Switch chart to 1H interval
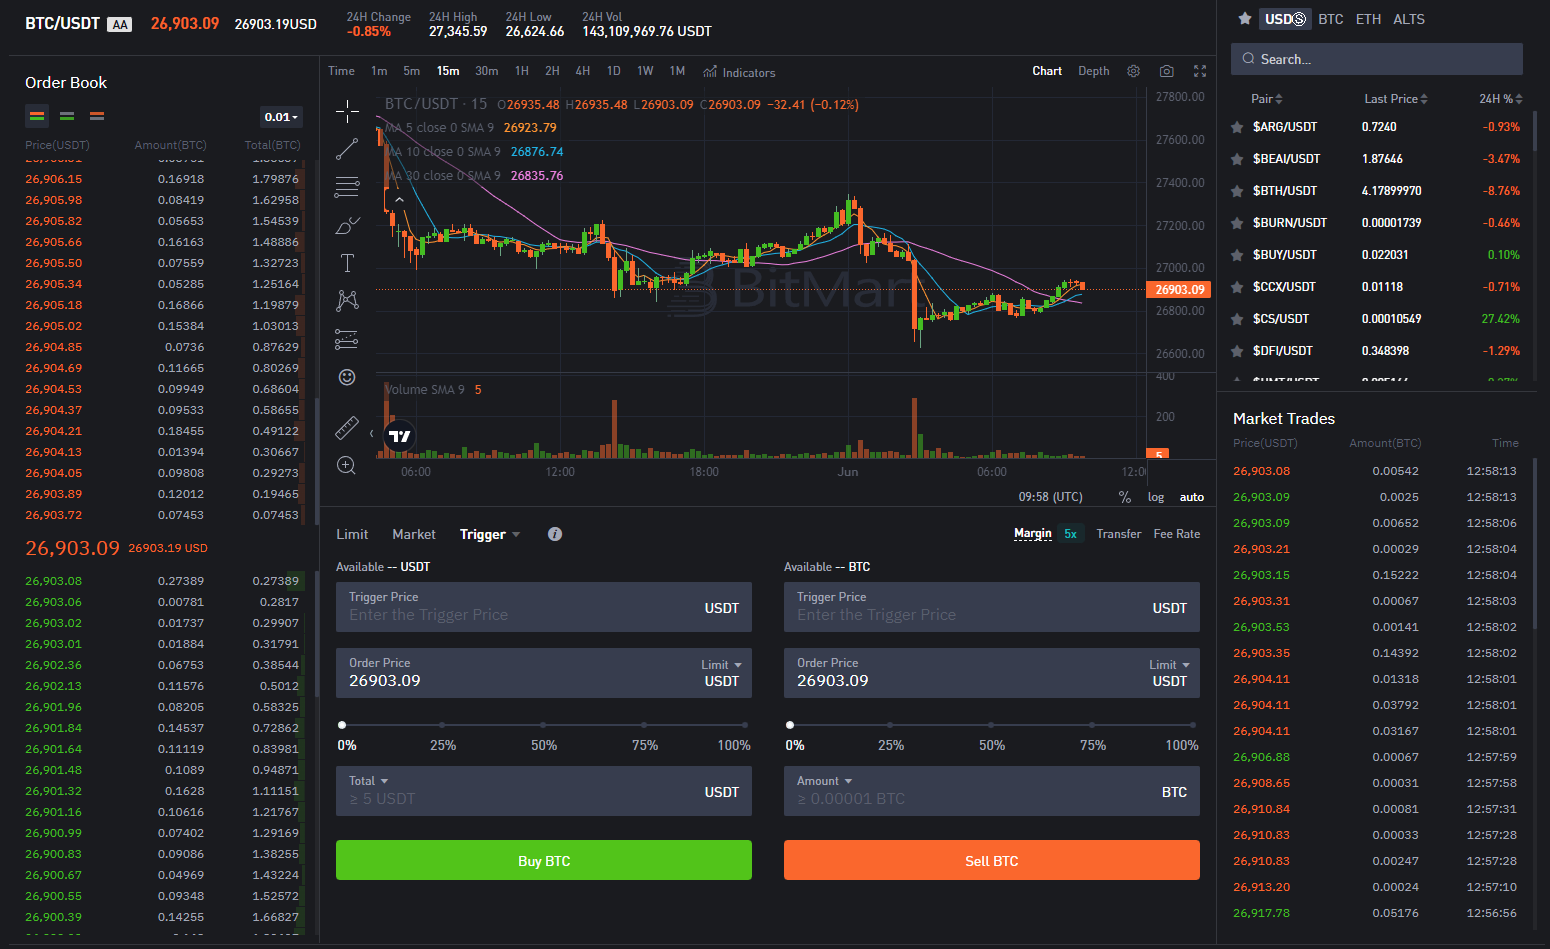Image resolution: width=1550 pixels, height=949 pixels. 522,71
